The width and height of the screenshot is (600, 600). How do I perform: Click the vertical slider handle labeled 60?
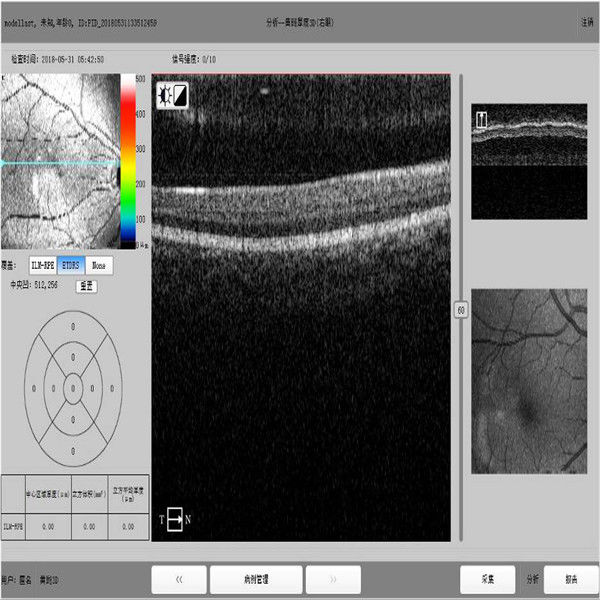[x=461, y=310]
